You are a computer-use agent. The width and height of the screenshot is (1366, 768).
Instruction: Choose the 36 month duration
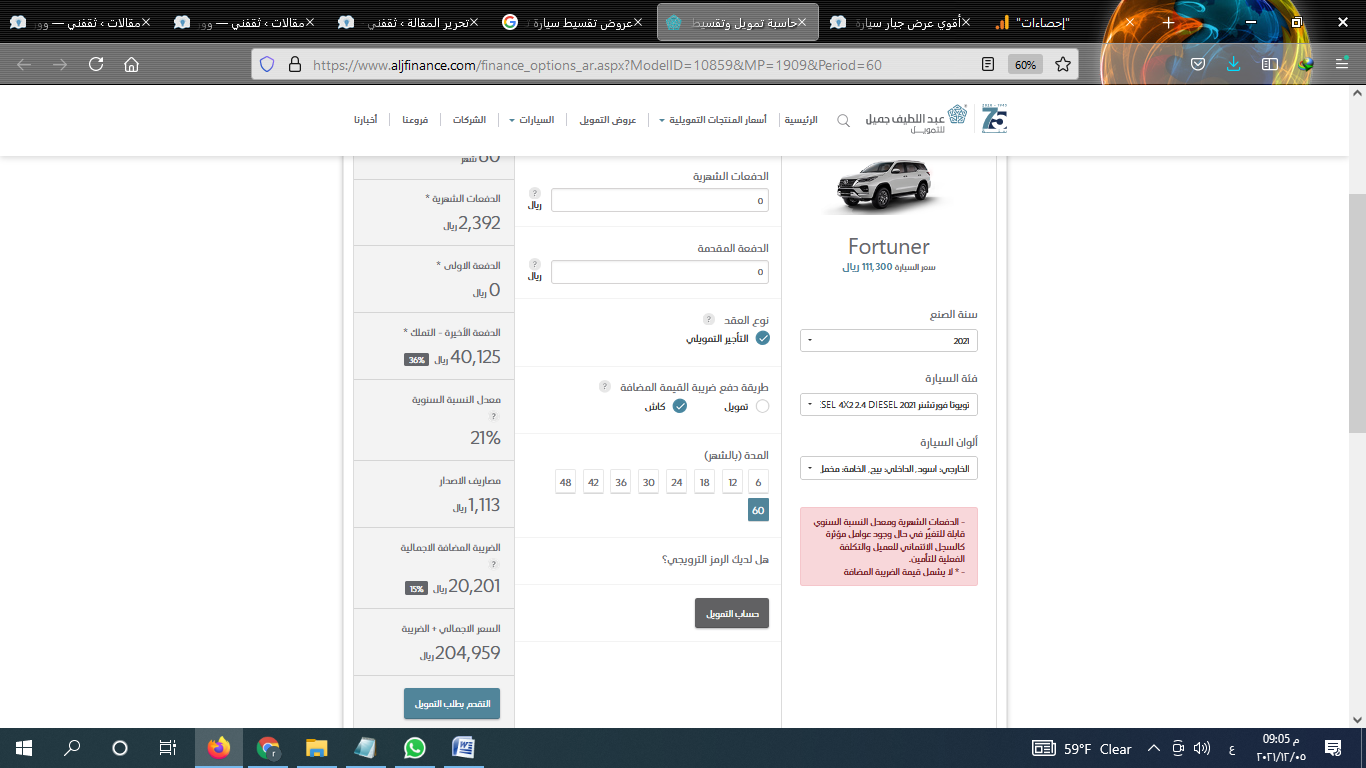[621, 482]
